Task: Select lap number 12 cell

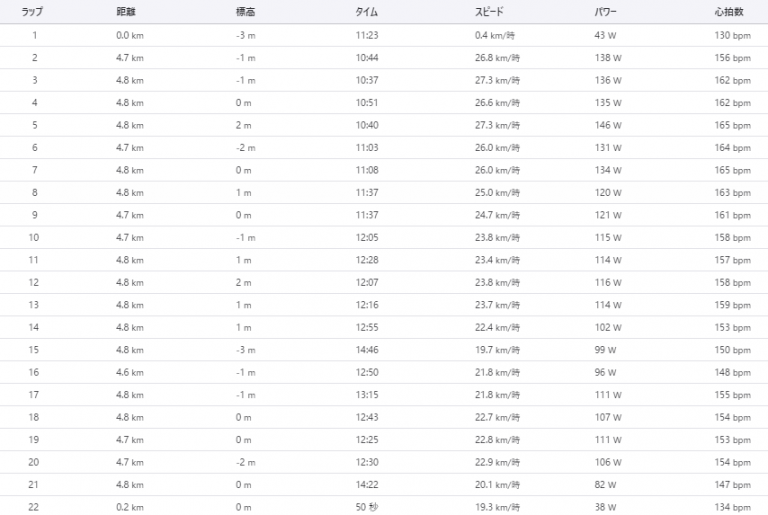Action: (x=34, y=282)
